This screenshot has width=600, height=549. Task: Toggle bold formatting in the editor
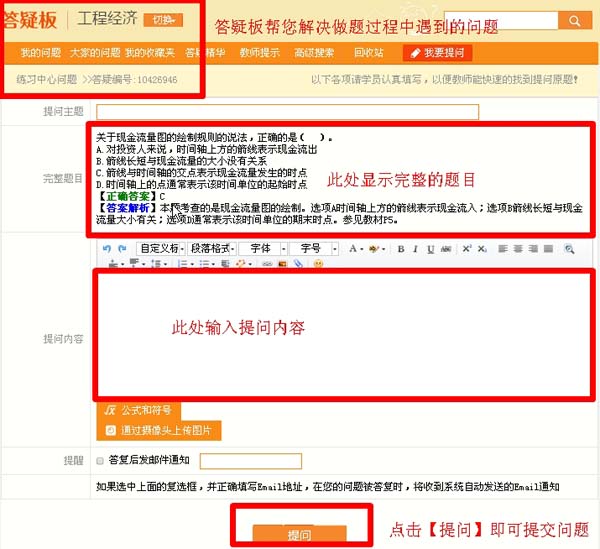tap(400, 248)
